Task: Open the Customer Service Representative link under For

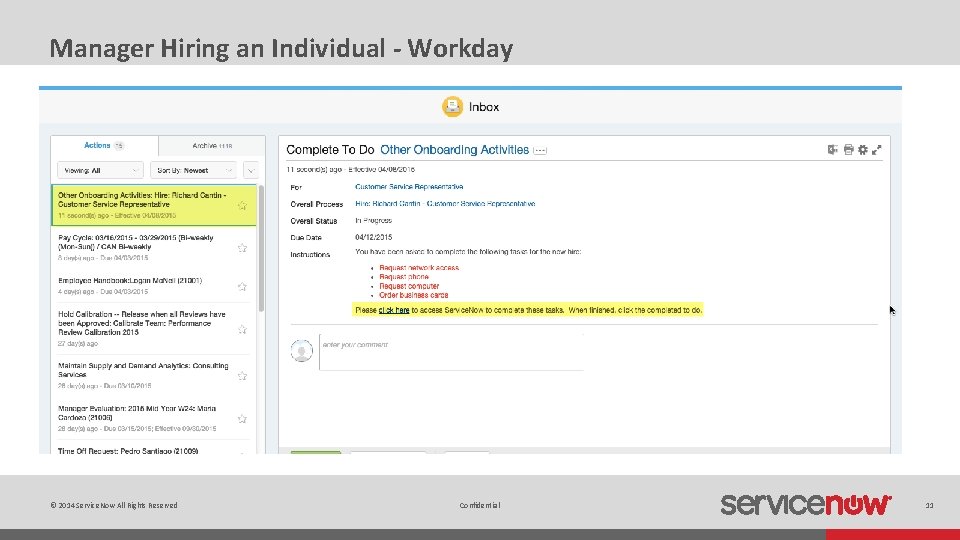Action: [x=409, y=187]
